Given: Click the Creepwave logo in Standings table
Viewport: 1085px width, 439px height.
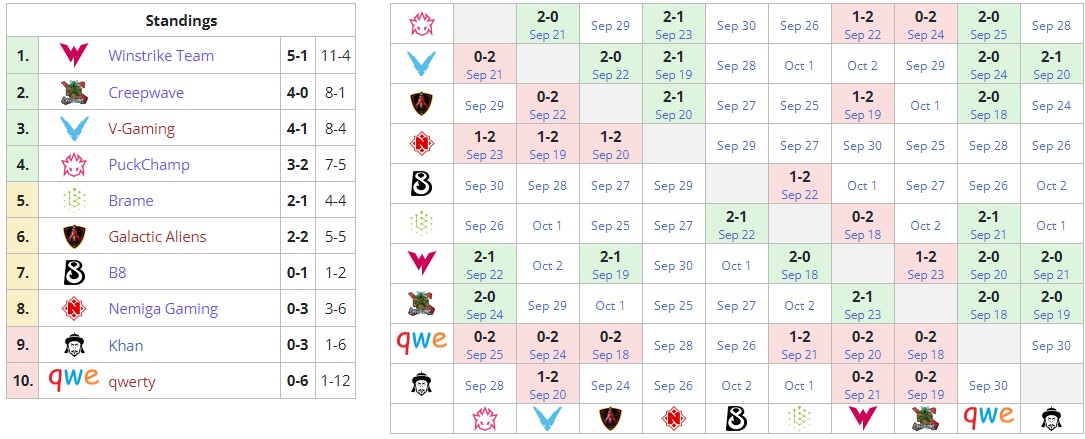Looking at the screenshot, I should pos(73,93).
